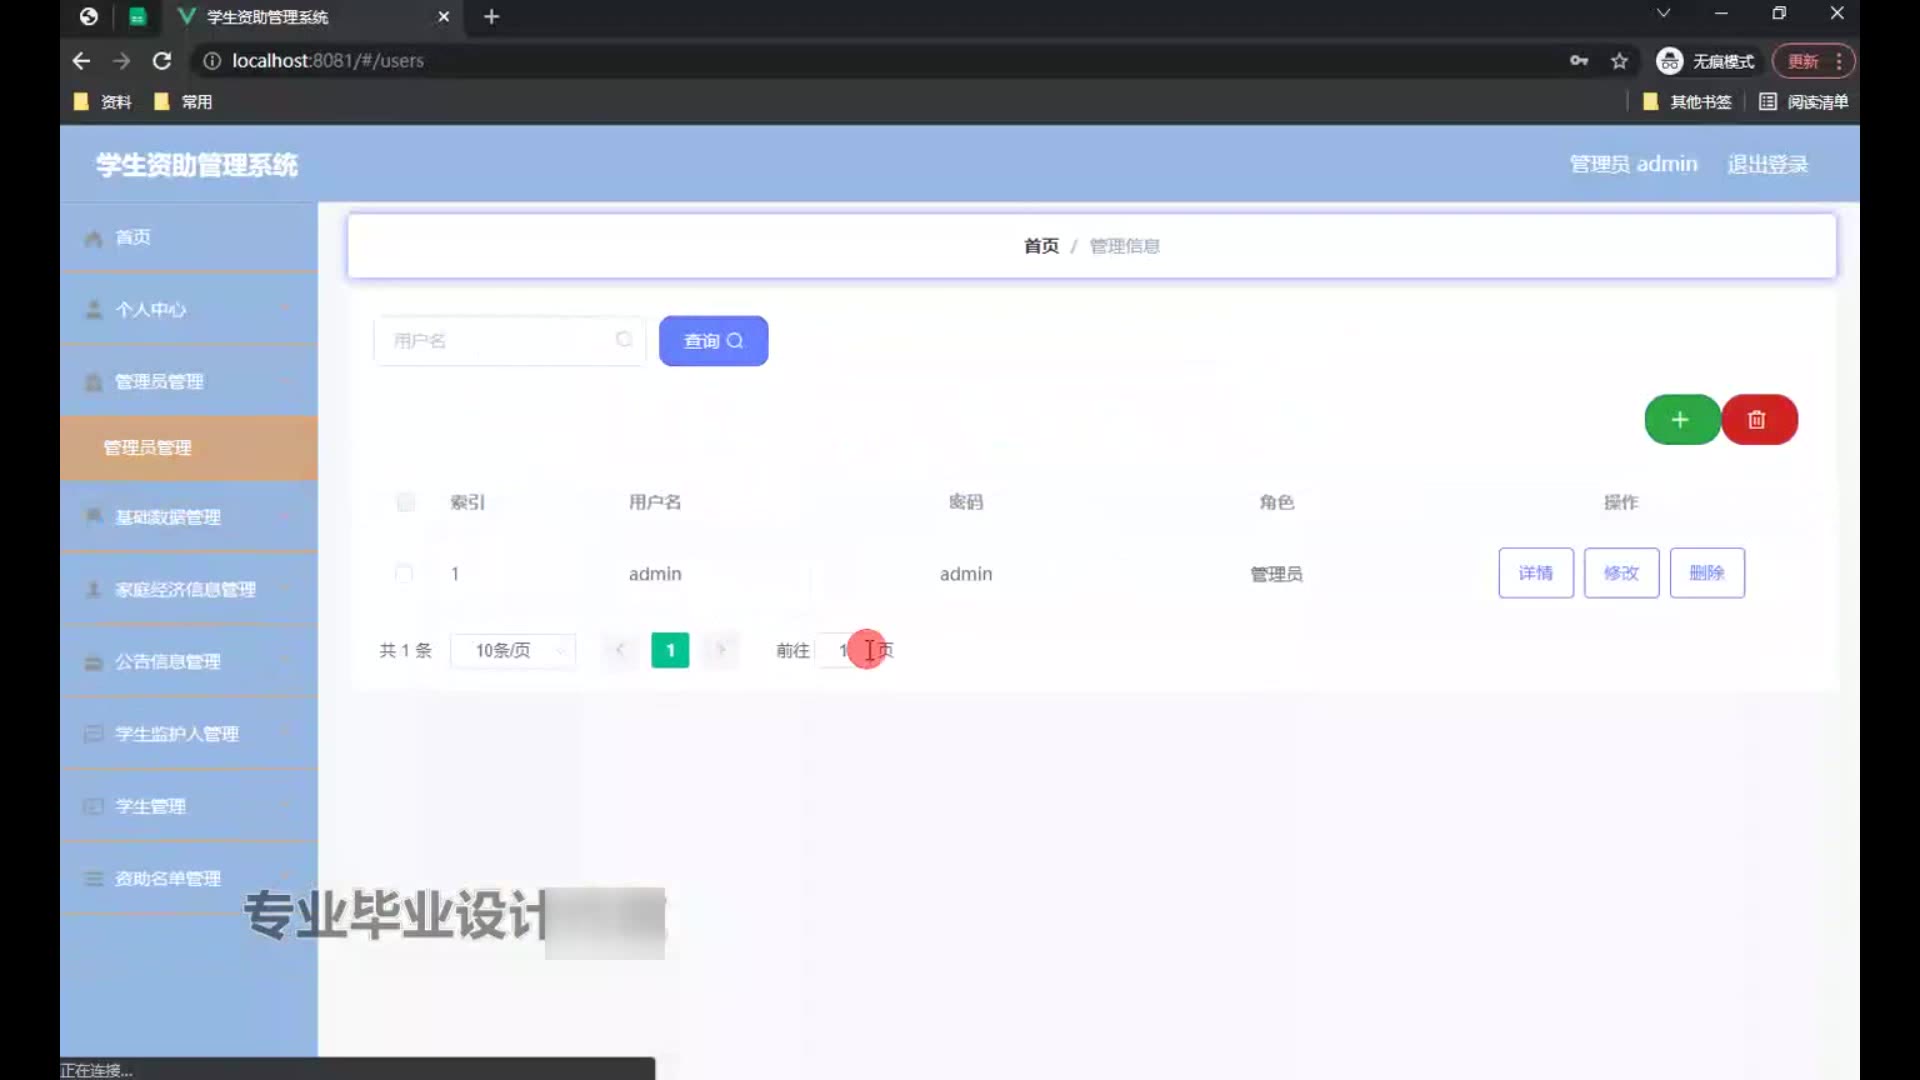Toggle the select-all header checkbox

click(405, 502)
